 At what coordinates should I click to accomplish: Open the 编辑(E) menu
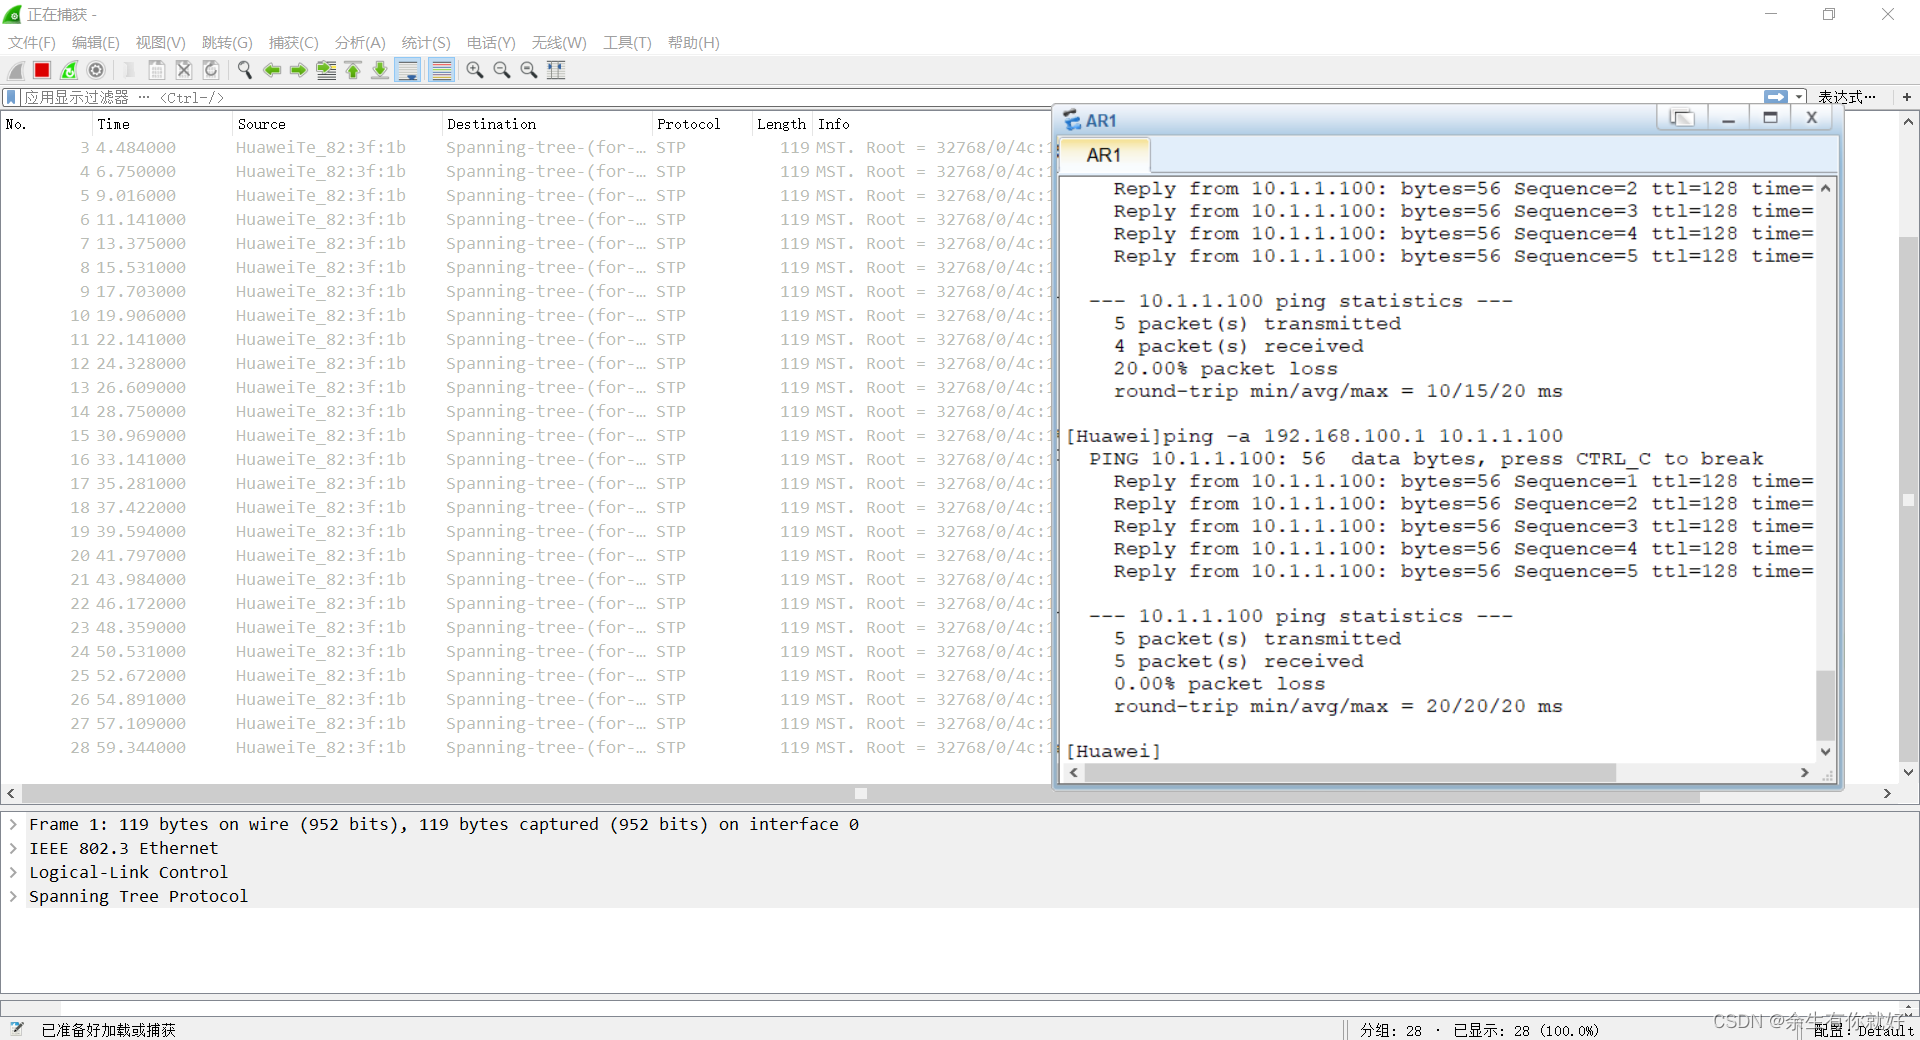(x=96, y=43)
